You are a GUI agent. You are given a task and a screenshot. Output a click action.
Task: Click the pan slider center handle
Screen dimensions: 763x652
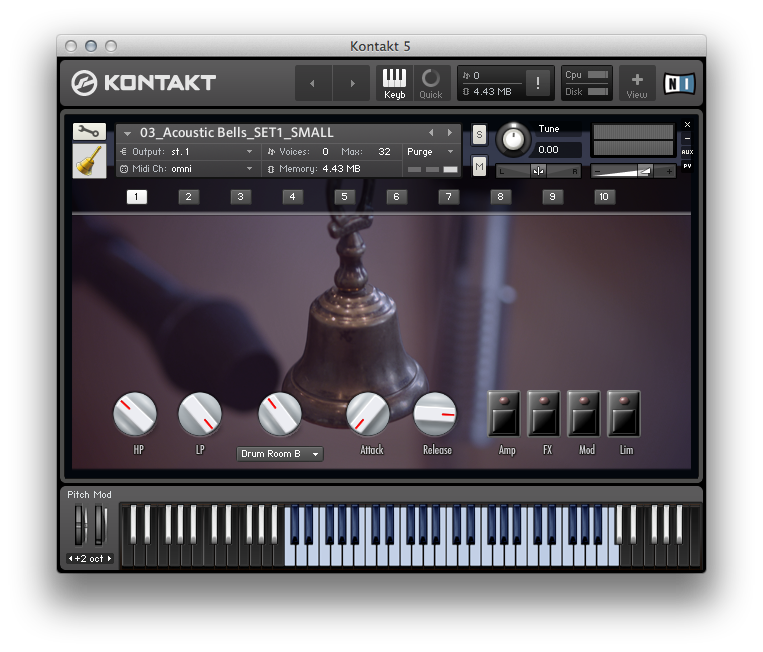point(538,171)
